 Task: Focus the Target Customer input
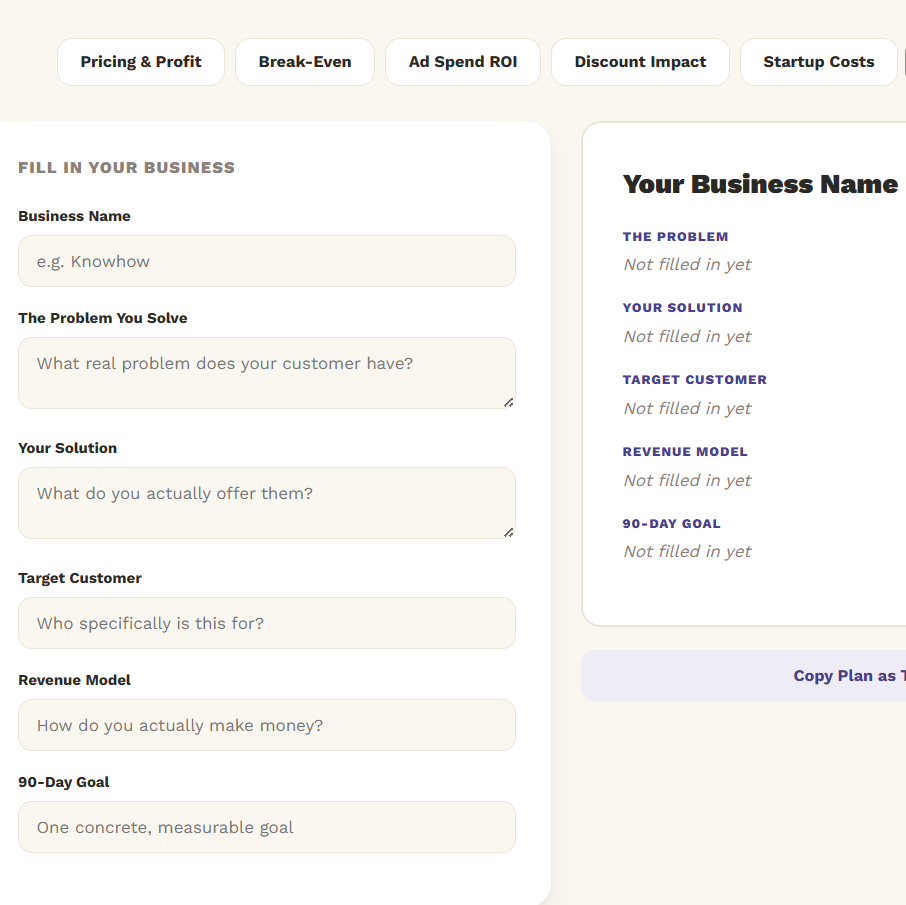(x=267, y=623)
